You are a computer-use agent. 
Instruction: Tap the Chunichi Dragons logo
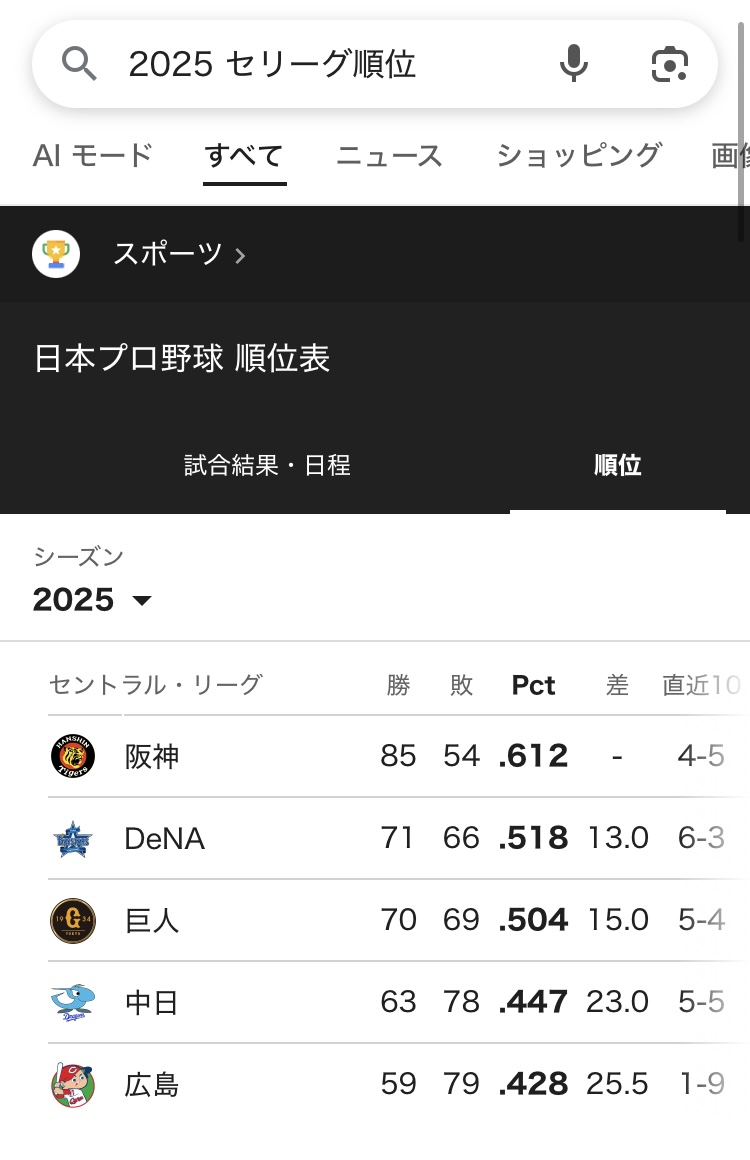[73, 1002]
